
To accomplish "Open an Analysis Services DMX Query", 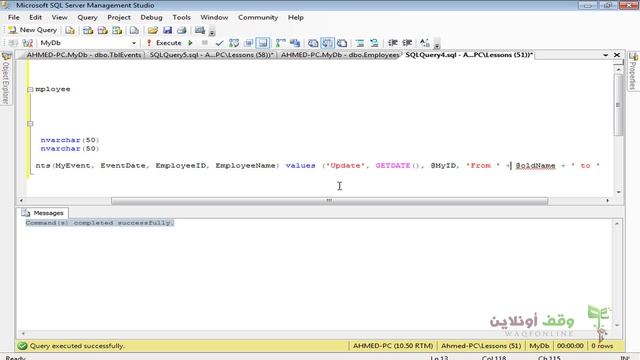I will pos(102,30).
